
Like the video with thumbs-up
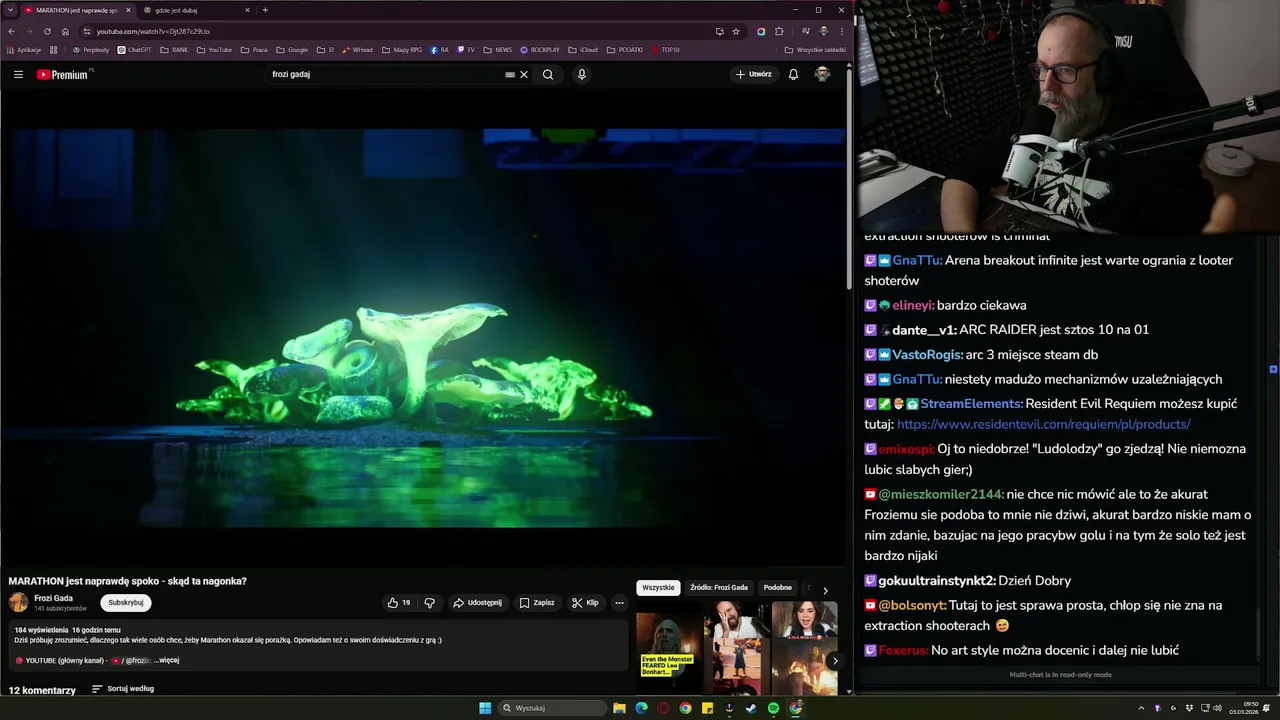[399, 603]
